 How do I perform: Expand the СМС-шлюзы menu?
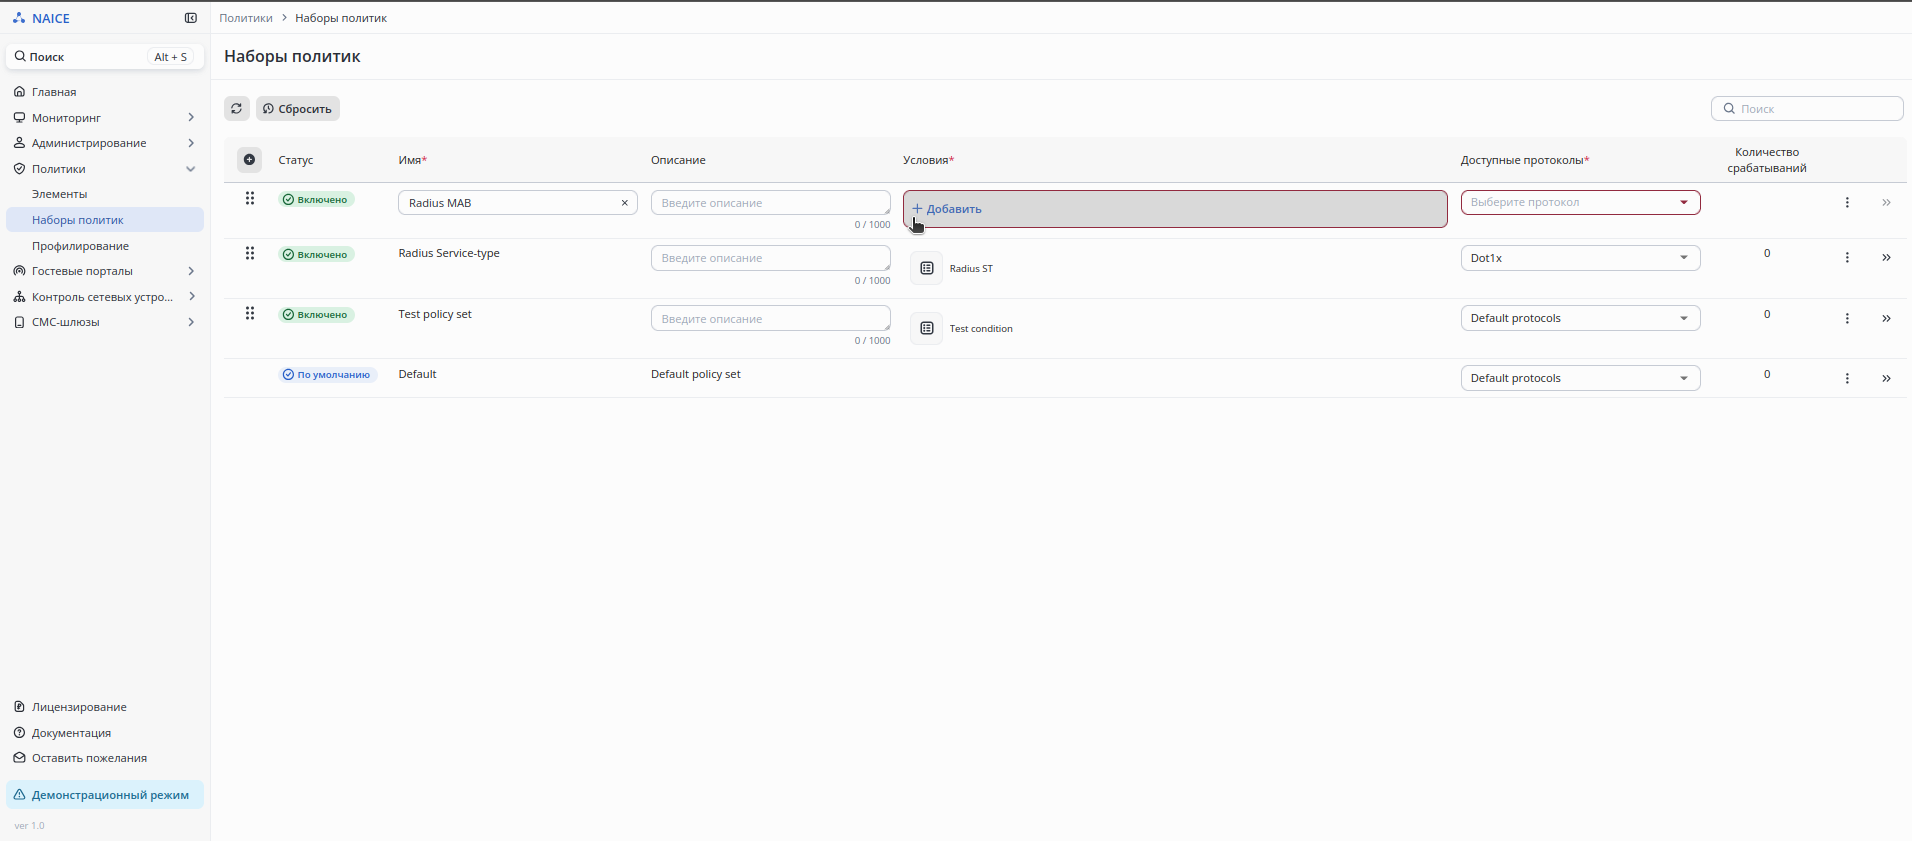point(105,322)
